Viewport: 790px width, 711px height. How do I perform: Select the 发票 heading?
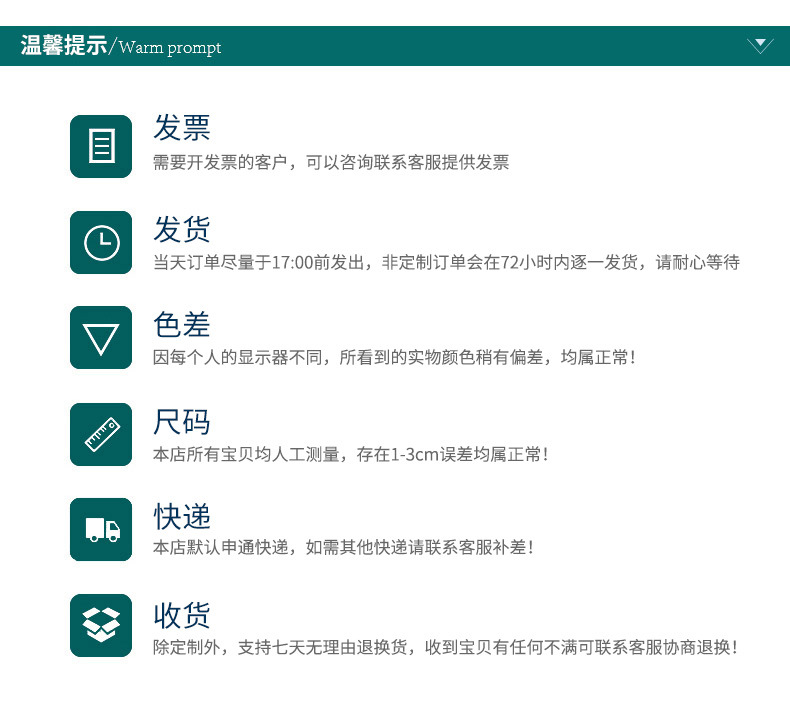pos(182,127)
